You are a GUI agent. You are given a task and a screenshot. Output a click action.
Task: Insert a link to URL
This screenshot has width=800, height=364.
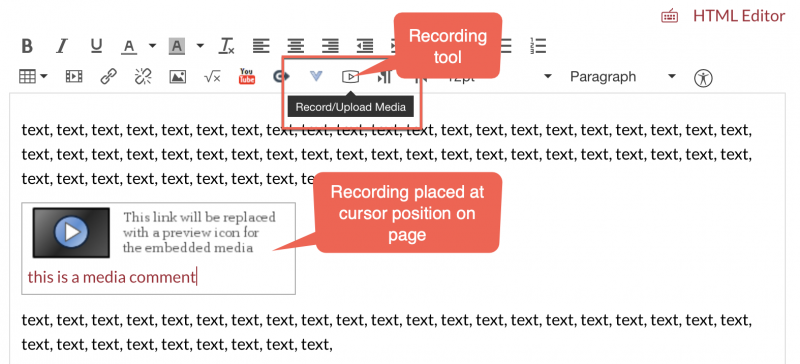[108, 77]
